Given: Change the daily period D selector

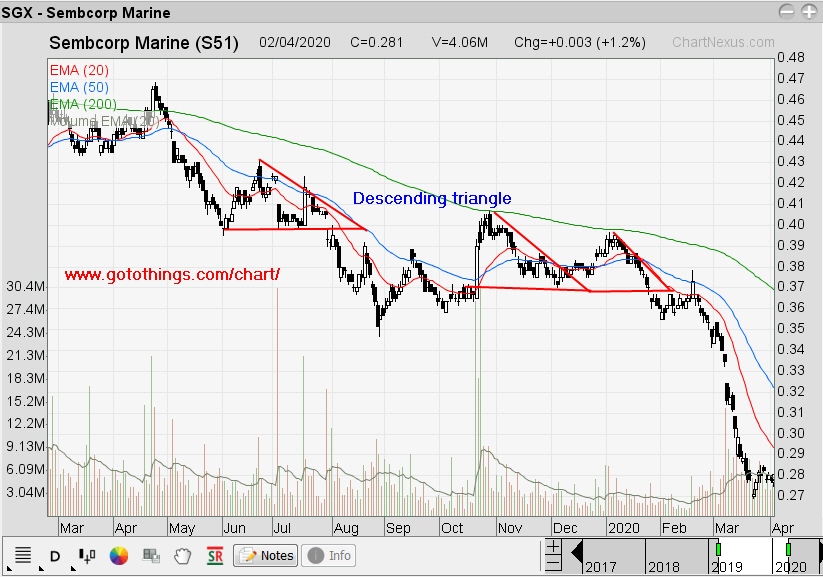Looking at the screenshot, I should coord(55,555).
